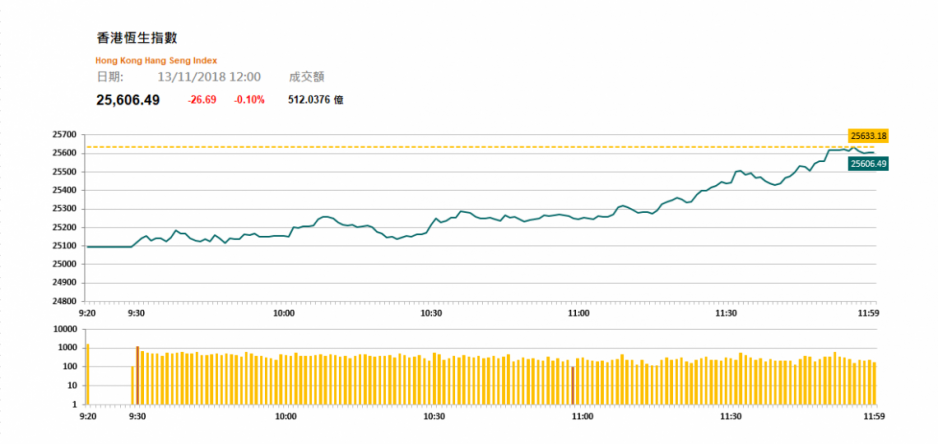
Task: Click the 9:20 label under the volume chart
Action: click(x=87, y=416)
